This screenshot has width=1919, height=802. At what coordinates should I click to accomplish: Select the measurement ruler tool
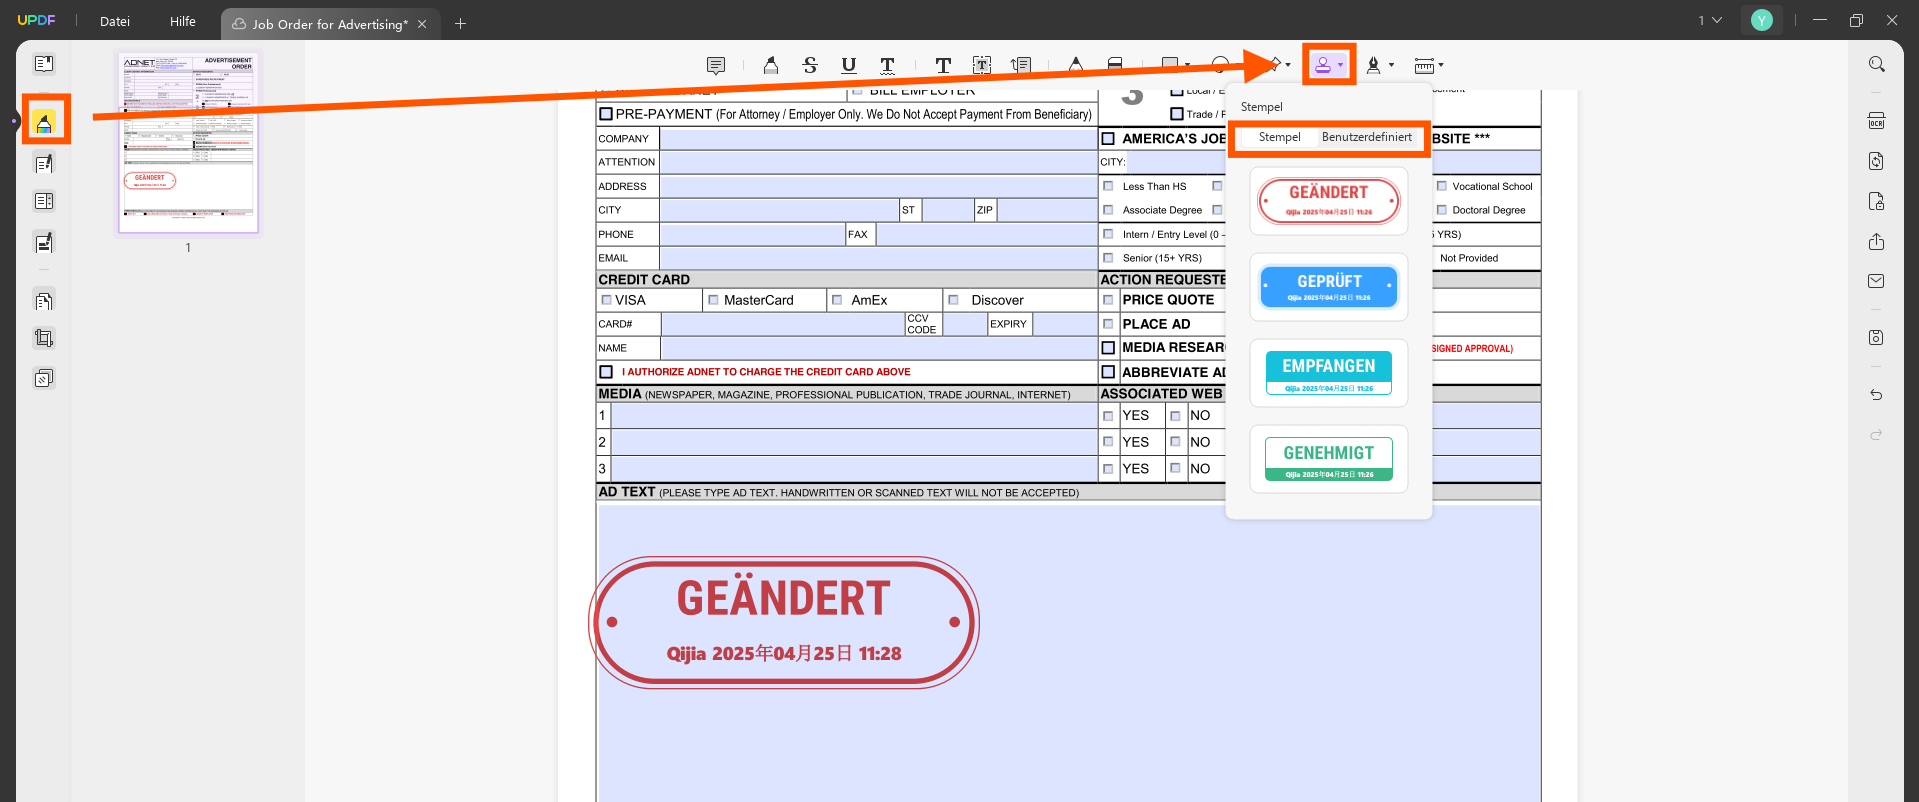click(1425, 65)
